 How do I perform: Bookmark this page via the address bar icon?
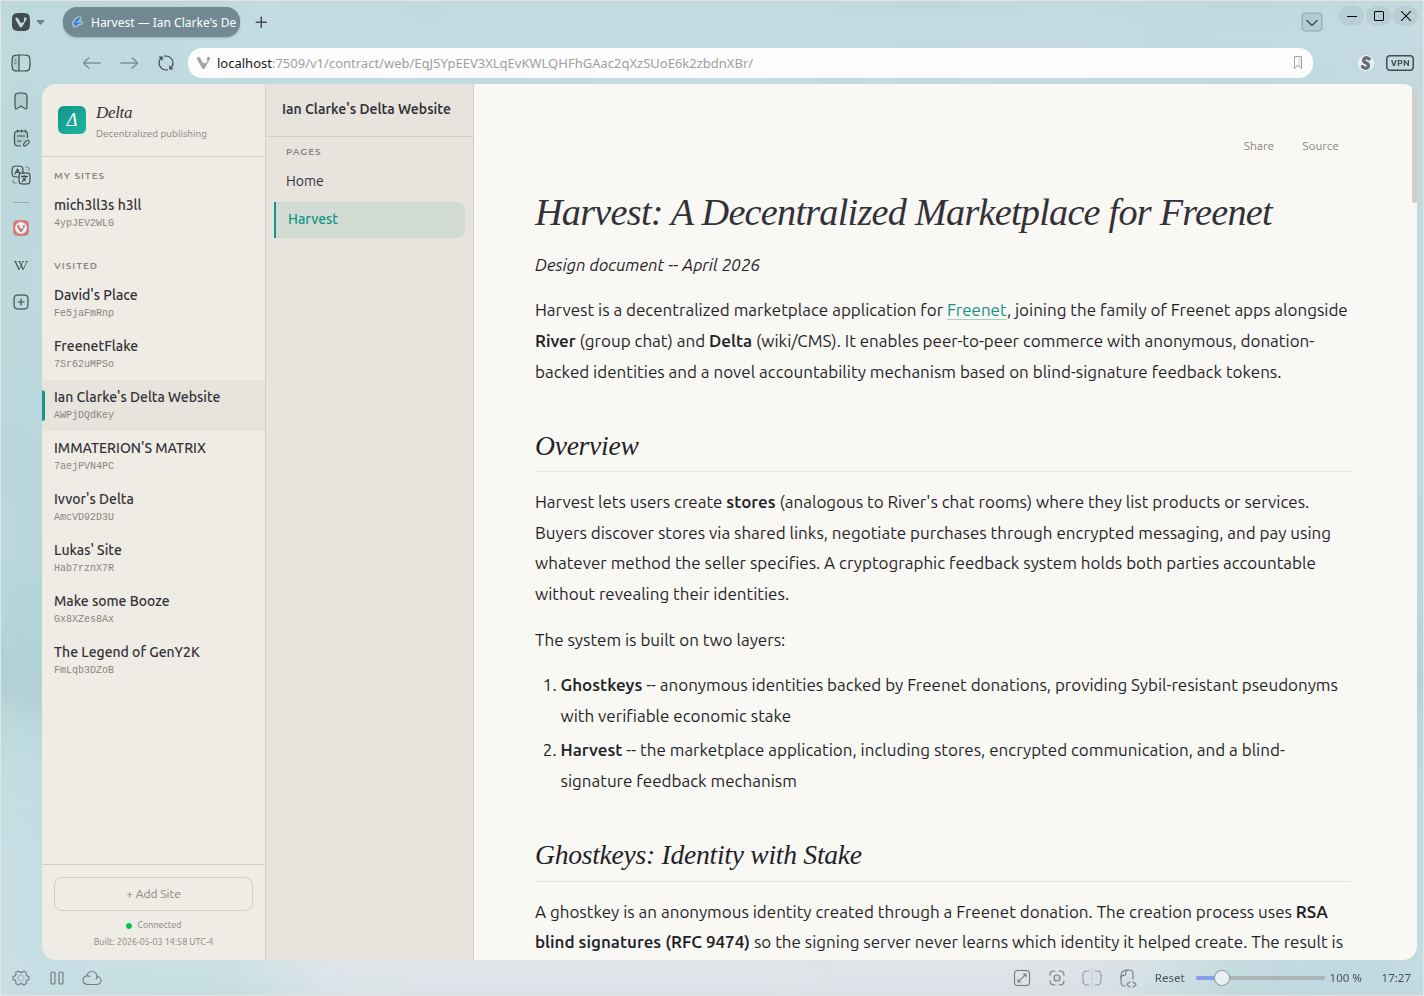(x=1298, y=63)
